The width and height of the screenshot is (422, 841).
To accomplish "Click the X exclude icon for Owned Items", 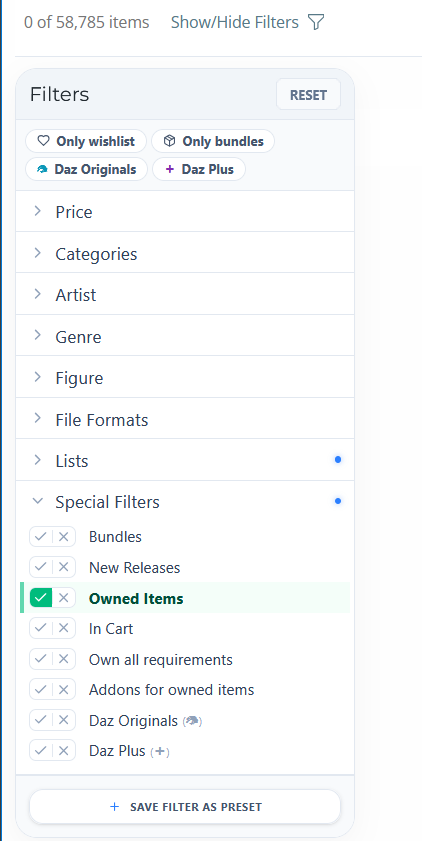I will (64, 598).
